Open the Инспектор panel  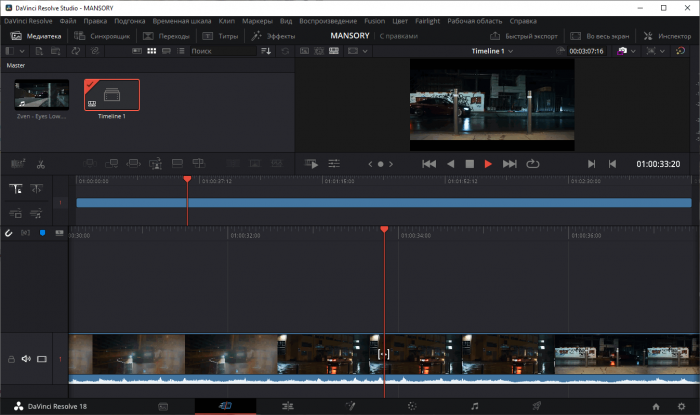tap(667, 36)
